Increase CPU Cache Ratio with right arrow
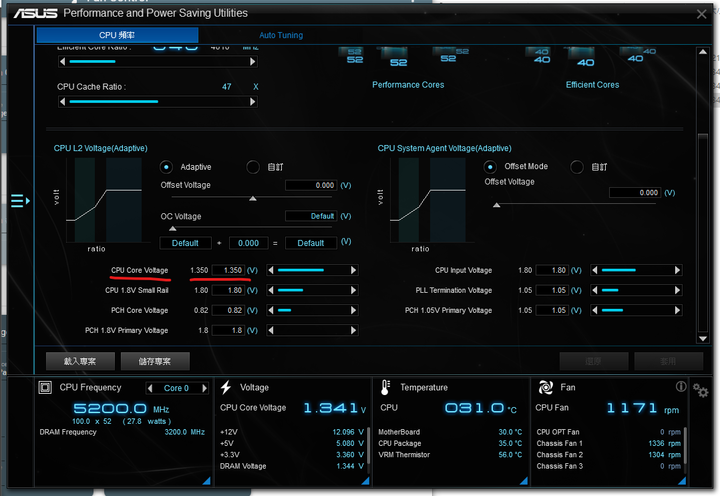 (x=253, y=101)
